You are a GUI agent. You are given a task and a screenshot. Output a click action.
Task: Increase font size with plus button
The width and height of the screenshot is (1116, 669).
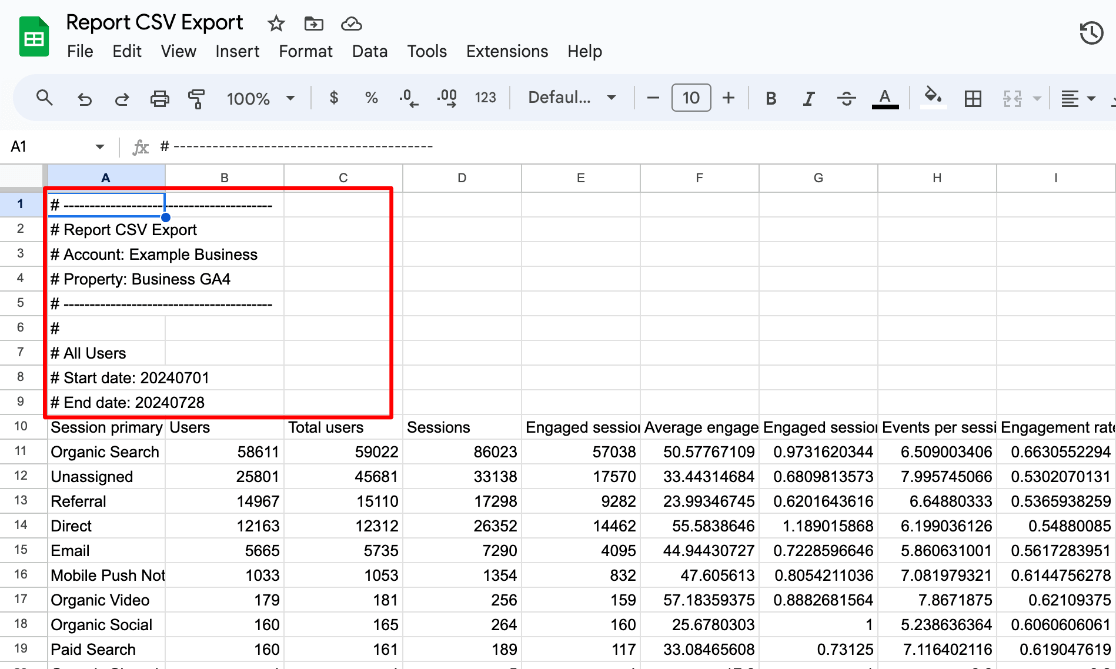727,98
